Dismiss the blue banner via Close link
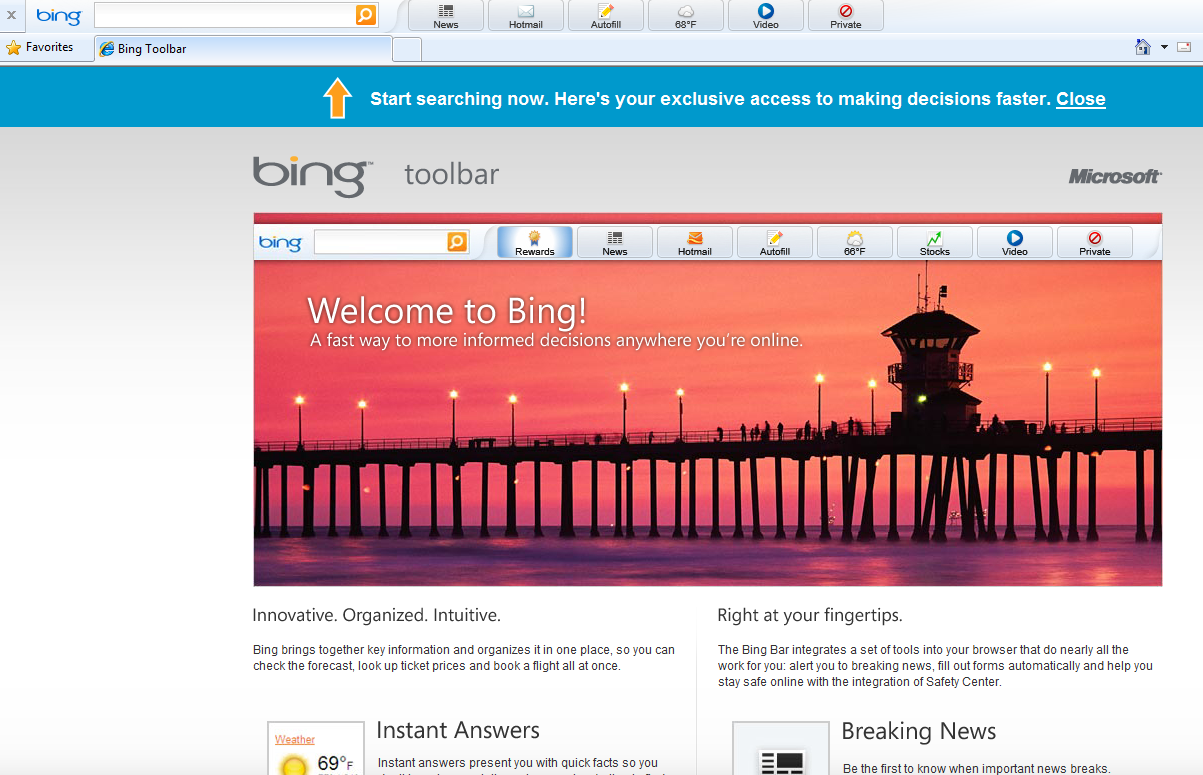The image size is (1203, 775). (1081, 99)
